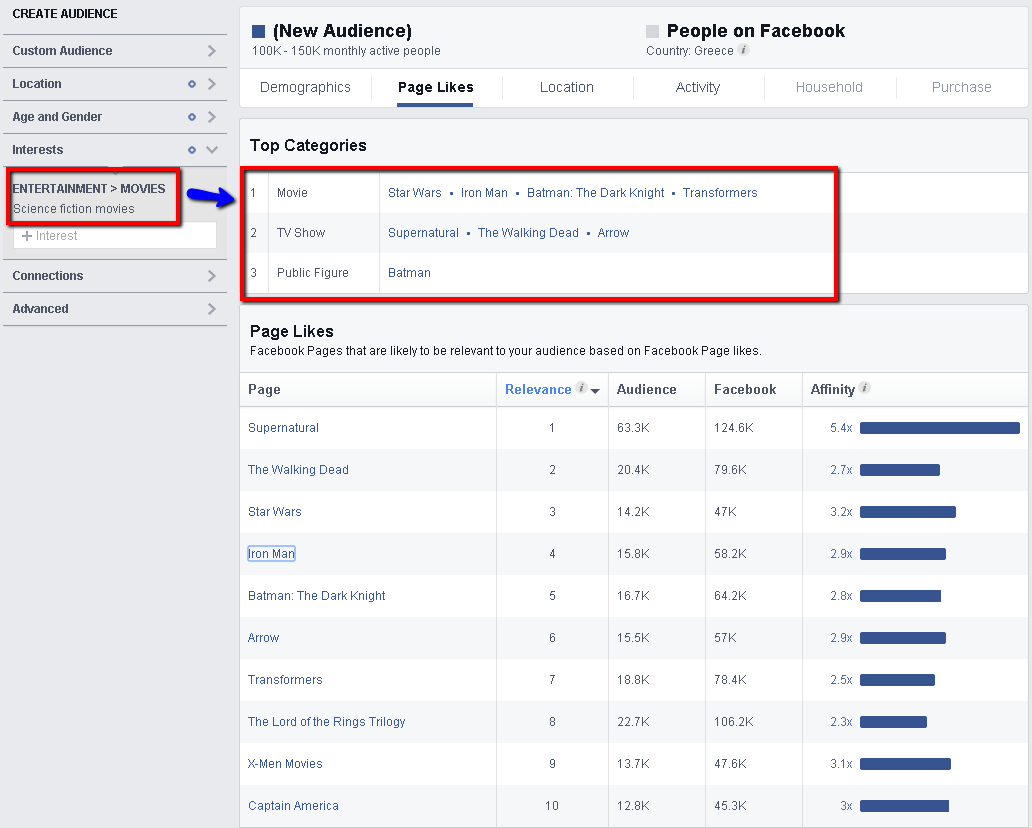Click the info icon beside Relevance header
This screenshot has height=828, width=1032.
581,388
